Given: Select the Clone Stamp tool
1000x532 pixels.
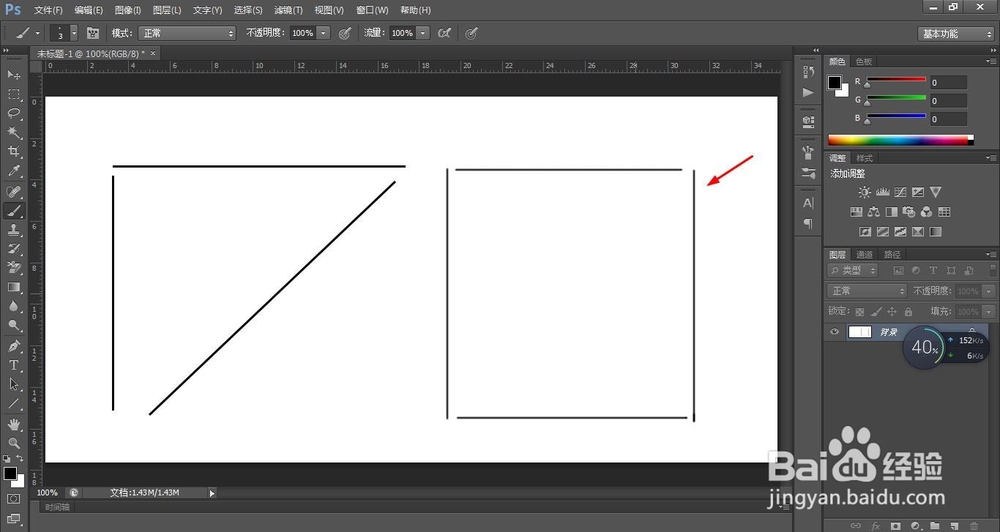Looking at the screenshot, I should [x=13, y=230].
